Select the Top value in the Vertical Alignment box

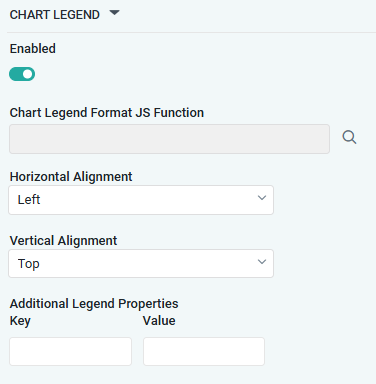[x=29, y=264]
